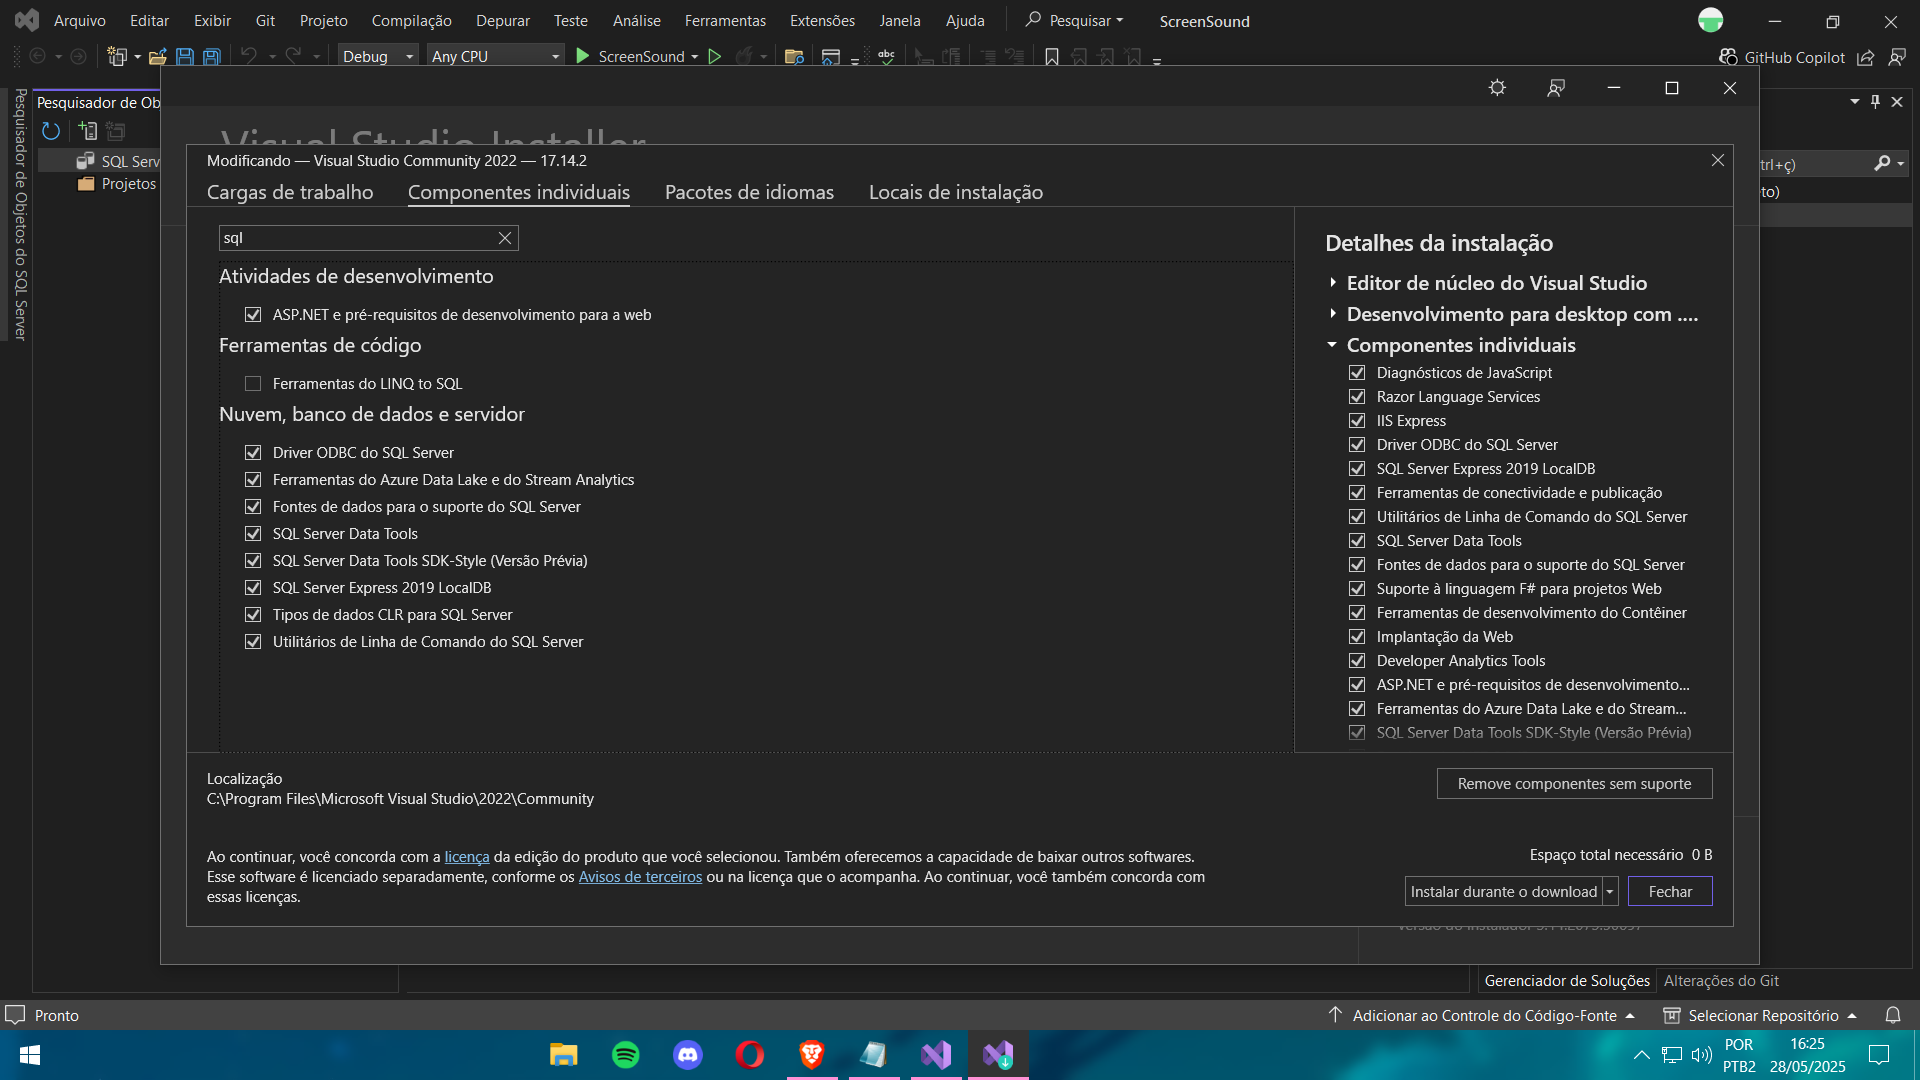Open Selecionar Repositório dropdown
1920x1080 pixels.
1760,1015
